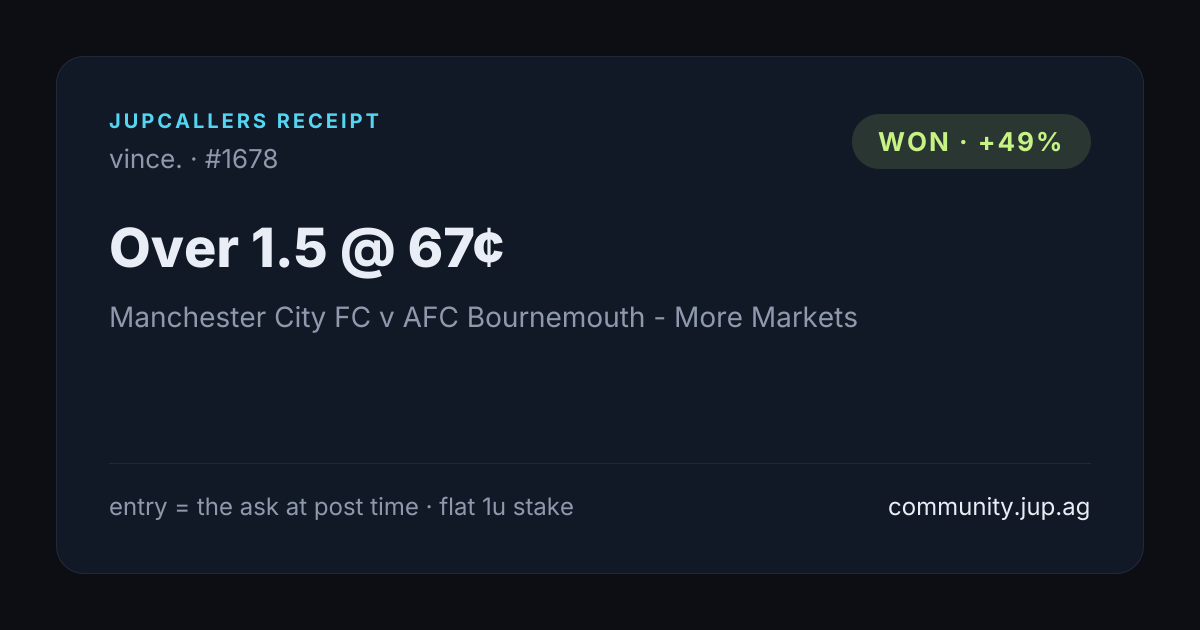Click the 67¢ entry price
Viewport: 1200px width, 630px height.
click(x=455, y=248)
